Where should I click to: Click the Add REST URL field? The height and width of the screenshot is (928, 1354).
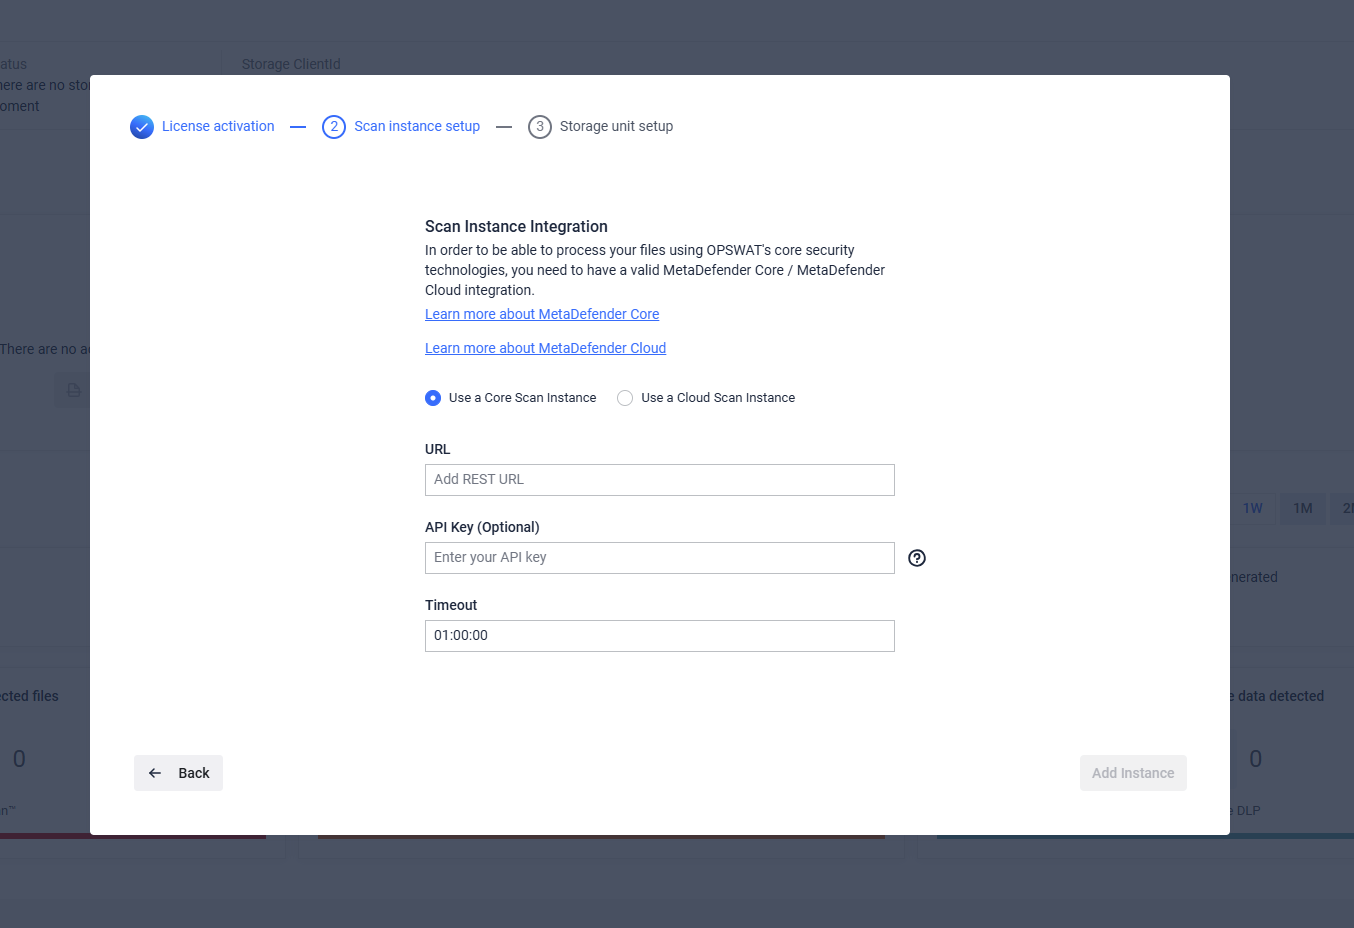[x=660, y=480]
